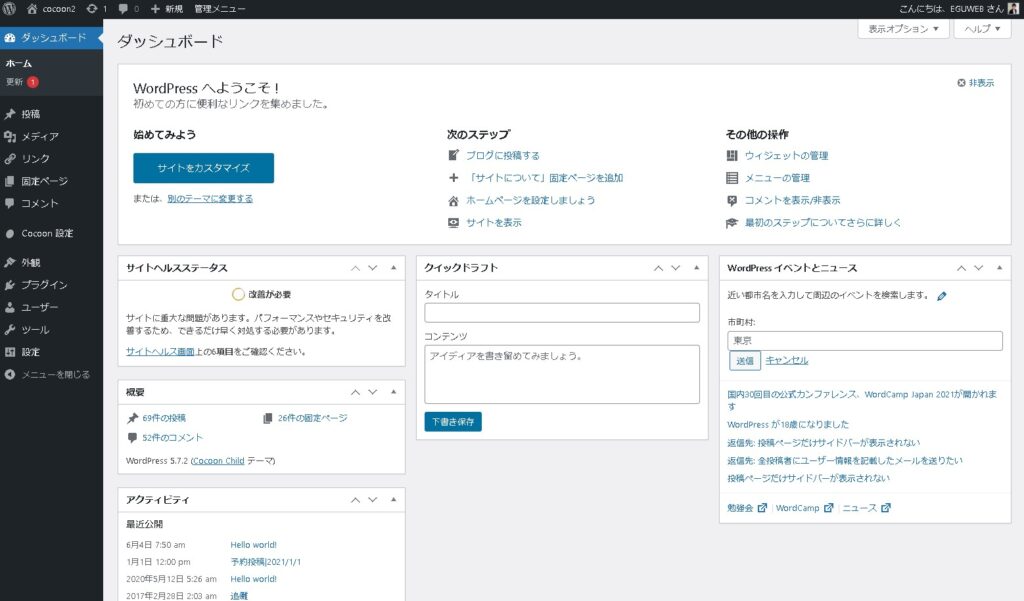
Task: Click the EGUWEB user avatar
Action: [1013, 8]
